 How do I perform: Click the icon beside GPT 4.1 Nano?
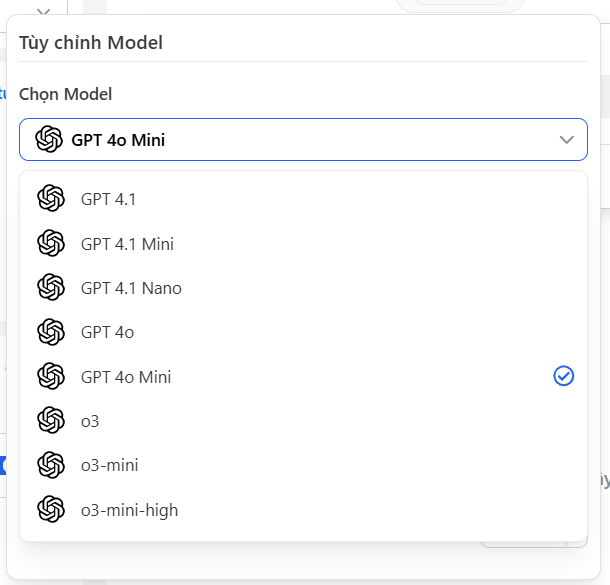pyautogui.click(x=51, y=288)
